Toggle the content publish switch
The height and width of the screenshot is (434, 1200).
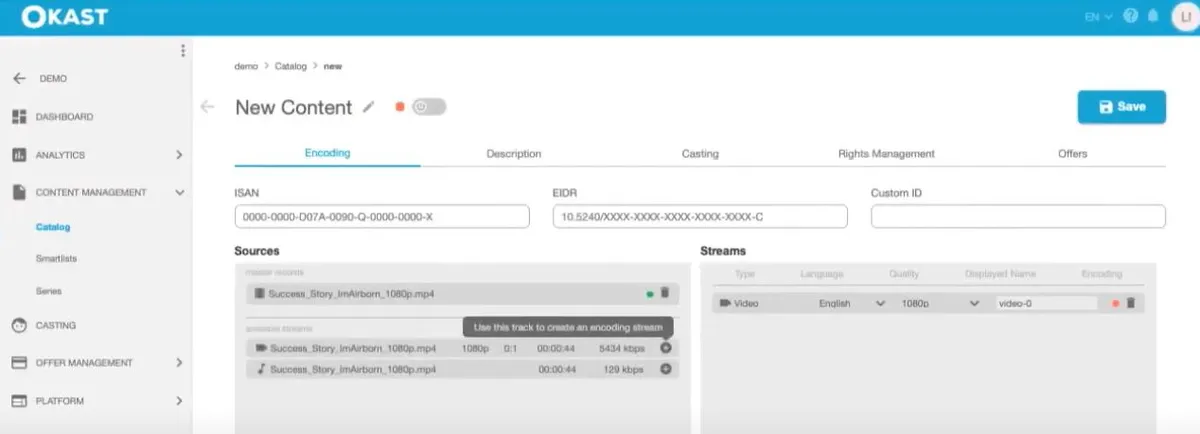(x=429, y=107)
